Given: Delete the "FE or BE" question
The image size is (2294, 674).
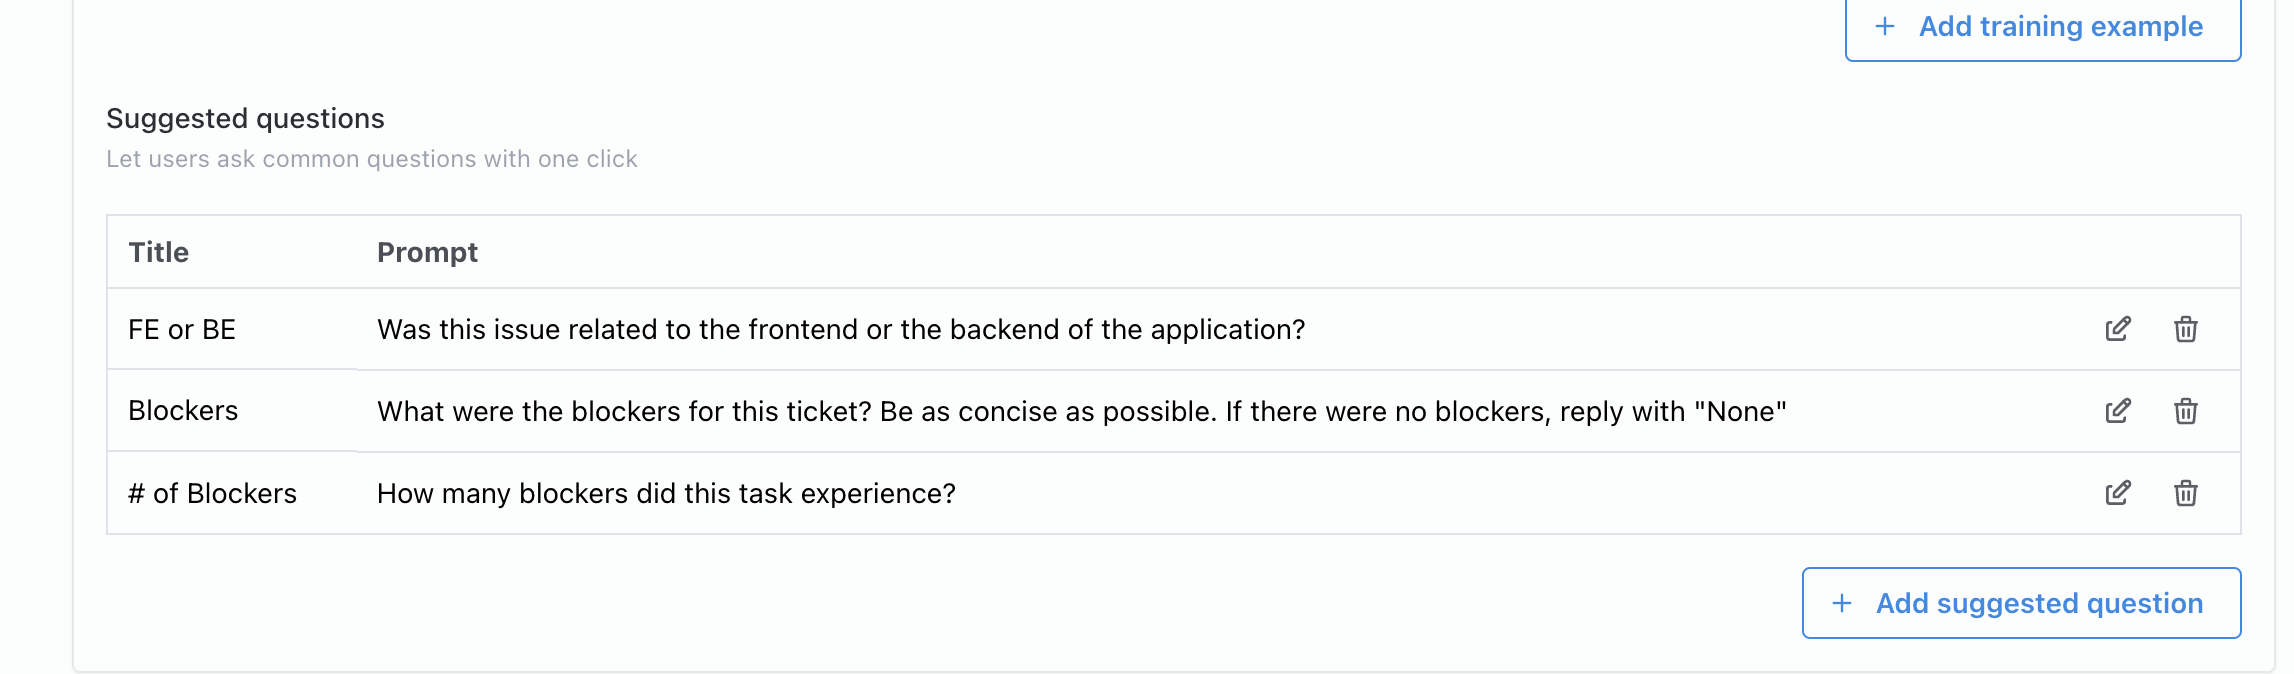Looking at the screenshot, I should click(2185, 329).
